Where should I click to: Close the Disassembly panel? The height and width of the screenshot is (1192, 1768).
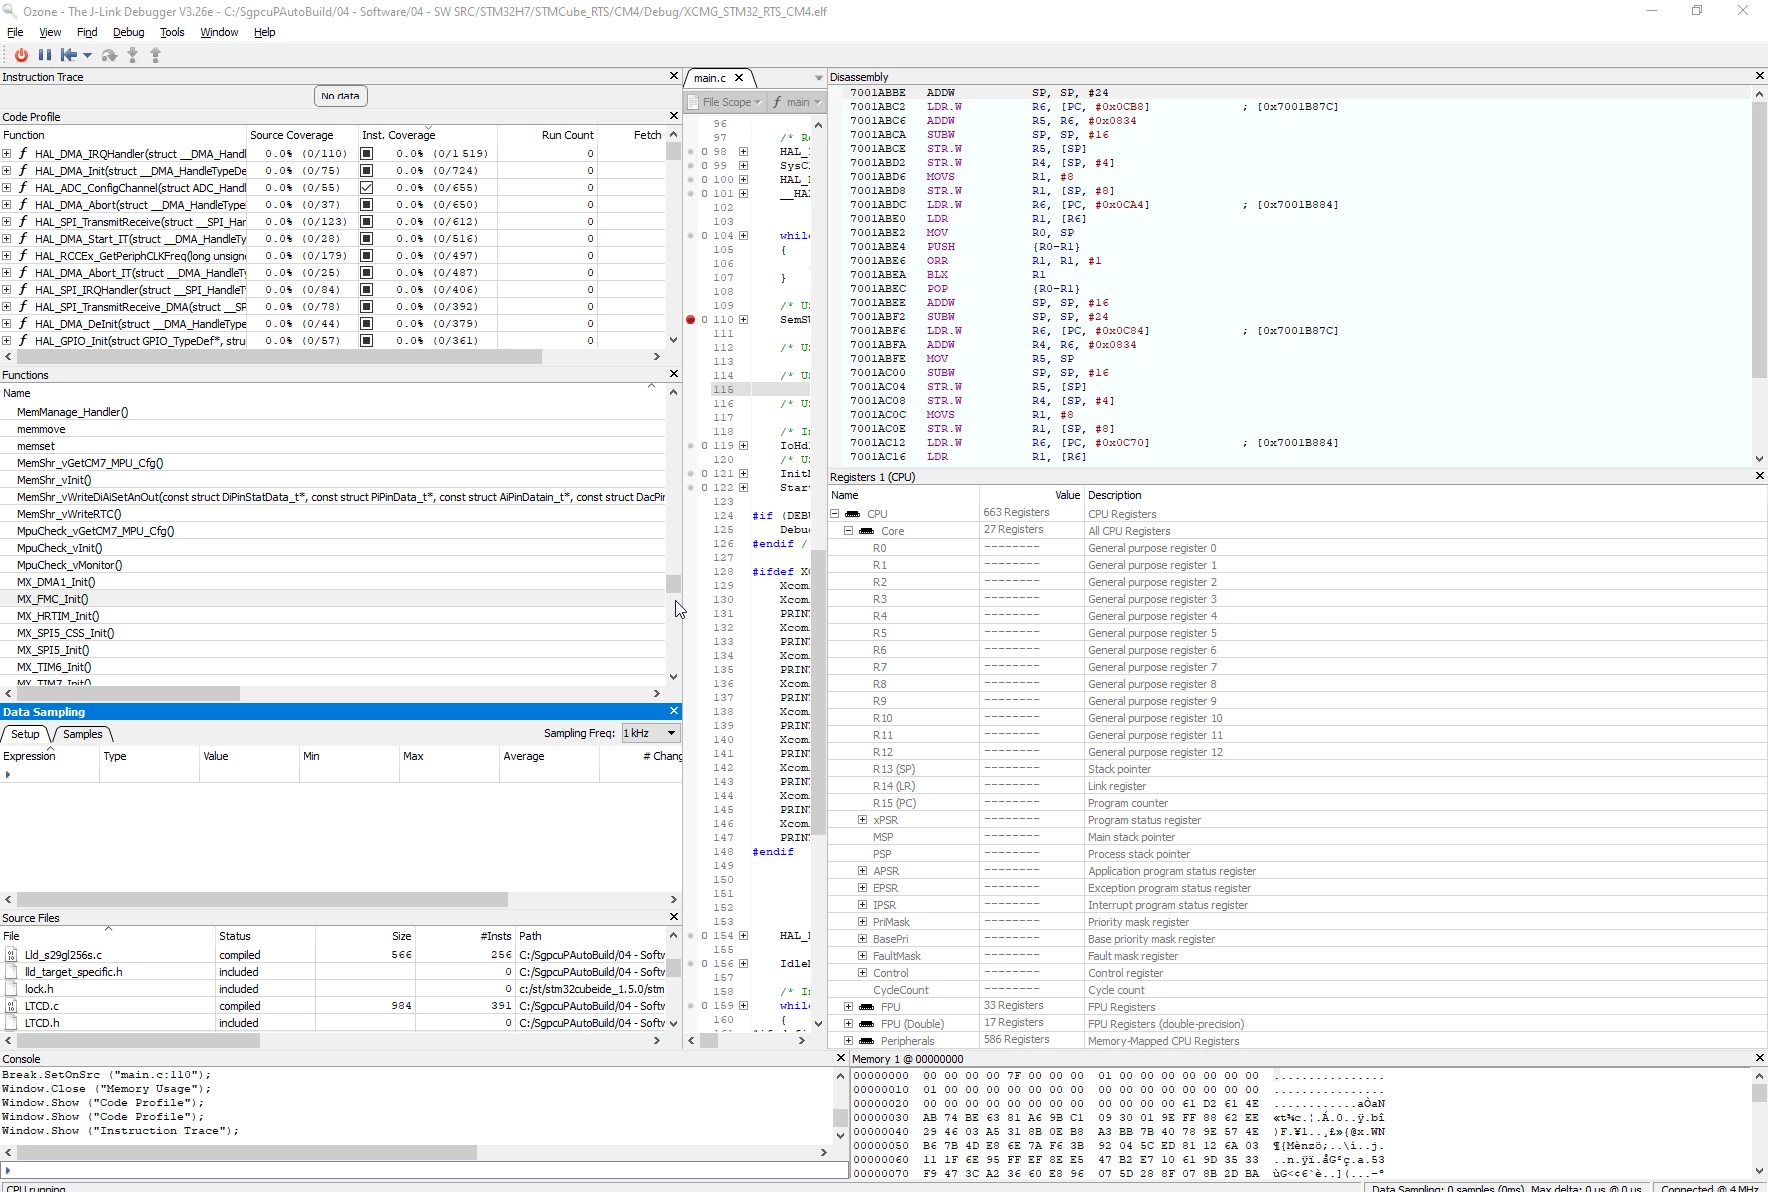[1760, 76]
